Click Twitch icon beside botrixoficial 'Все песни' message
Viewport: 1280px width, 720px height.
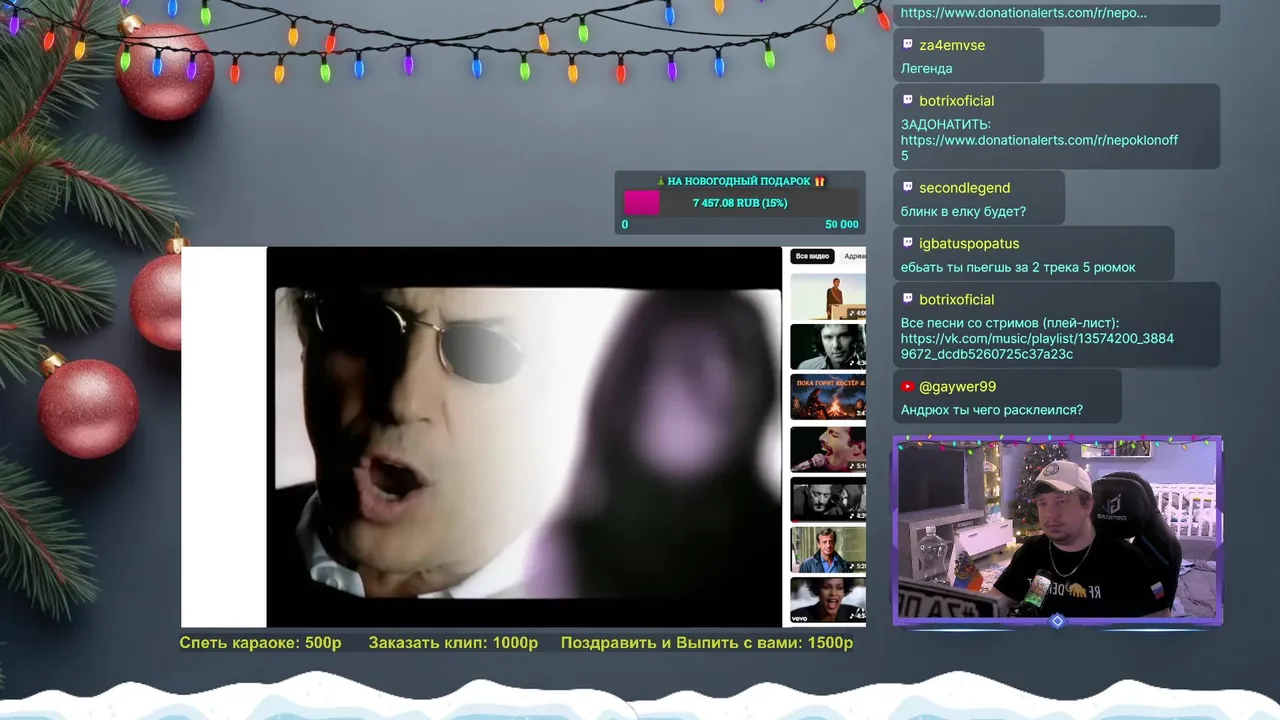click(x=908, y=299)
